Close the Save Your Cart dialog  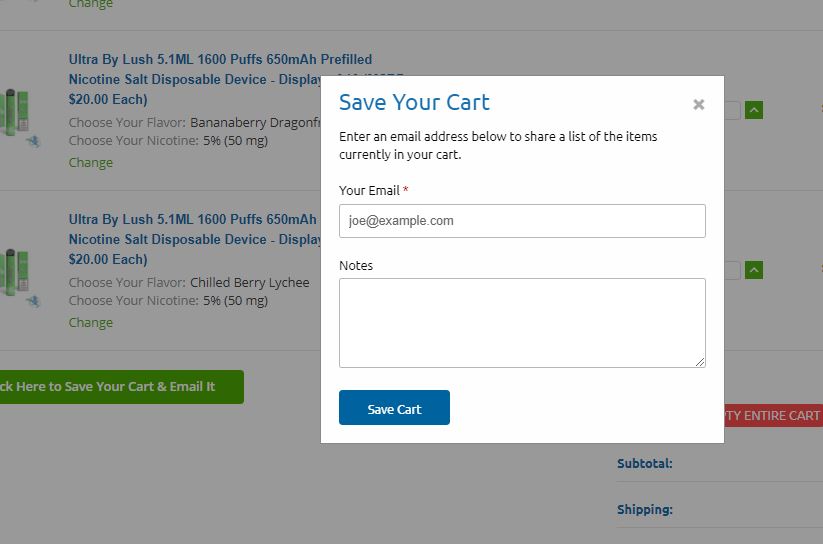(x=699, y=104)
